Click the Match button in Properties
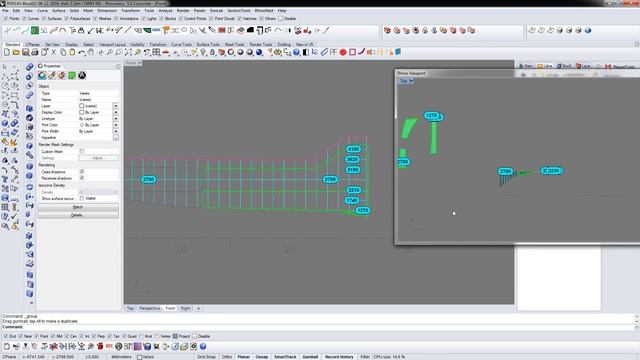Viewport: 640px width, 360px height. [x=78, y=207]
